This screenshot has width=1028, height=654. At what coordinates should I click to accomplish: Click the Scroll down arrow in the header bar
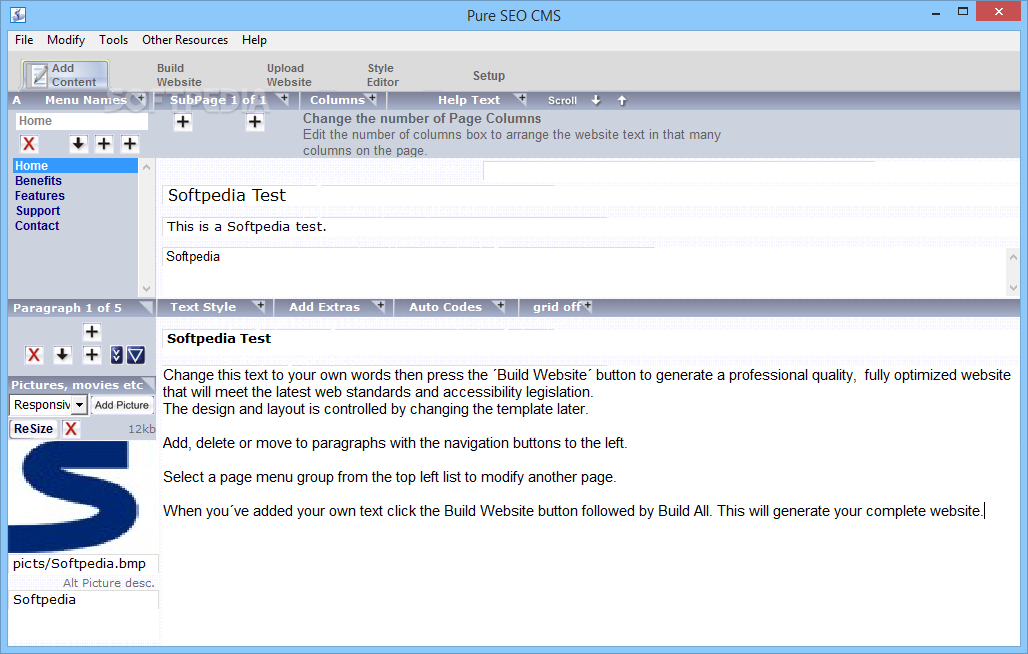coord(595,100)
